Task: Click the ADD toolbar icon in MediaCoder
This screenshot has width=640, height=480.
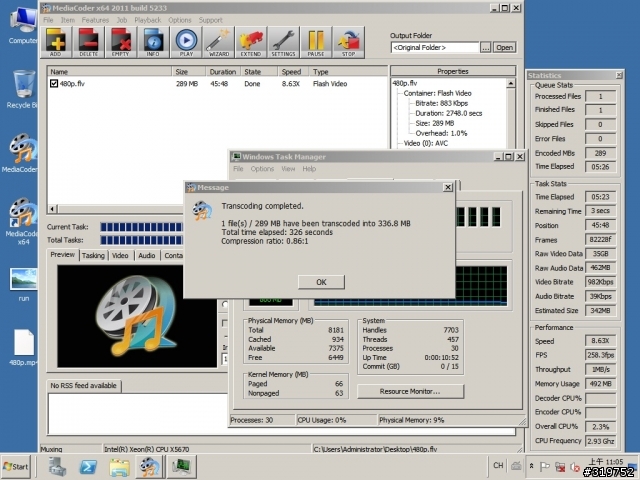Action: tap(56, 42)
